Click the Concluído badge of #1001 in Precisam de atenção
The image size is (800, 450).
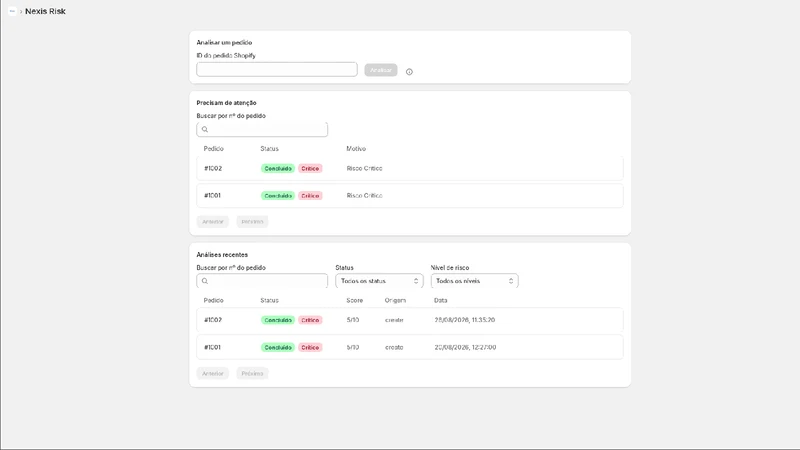[x=278, y=195]
